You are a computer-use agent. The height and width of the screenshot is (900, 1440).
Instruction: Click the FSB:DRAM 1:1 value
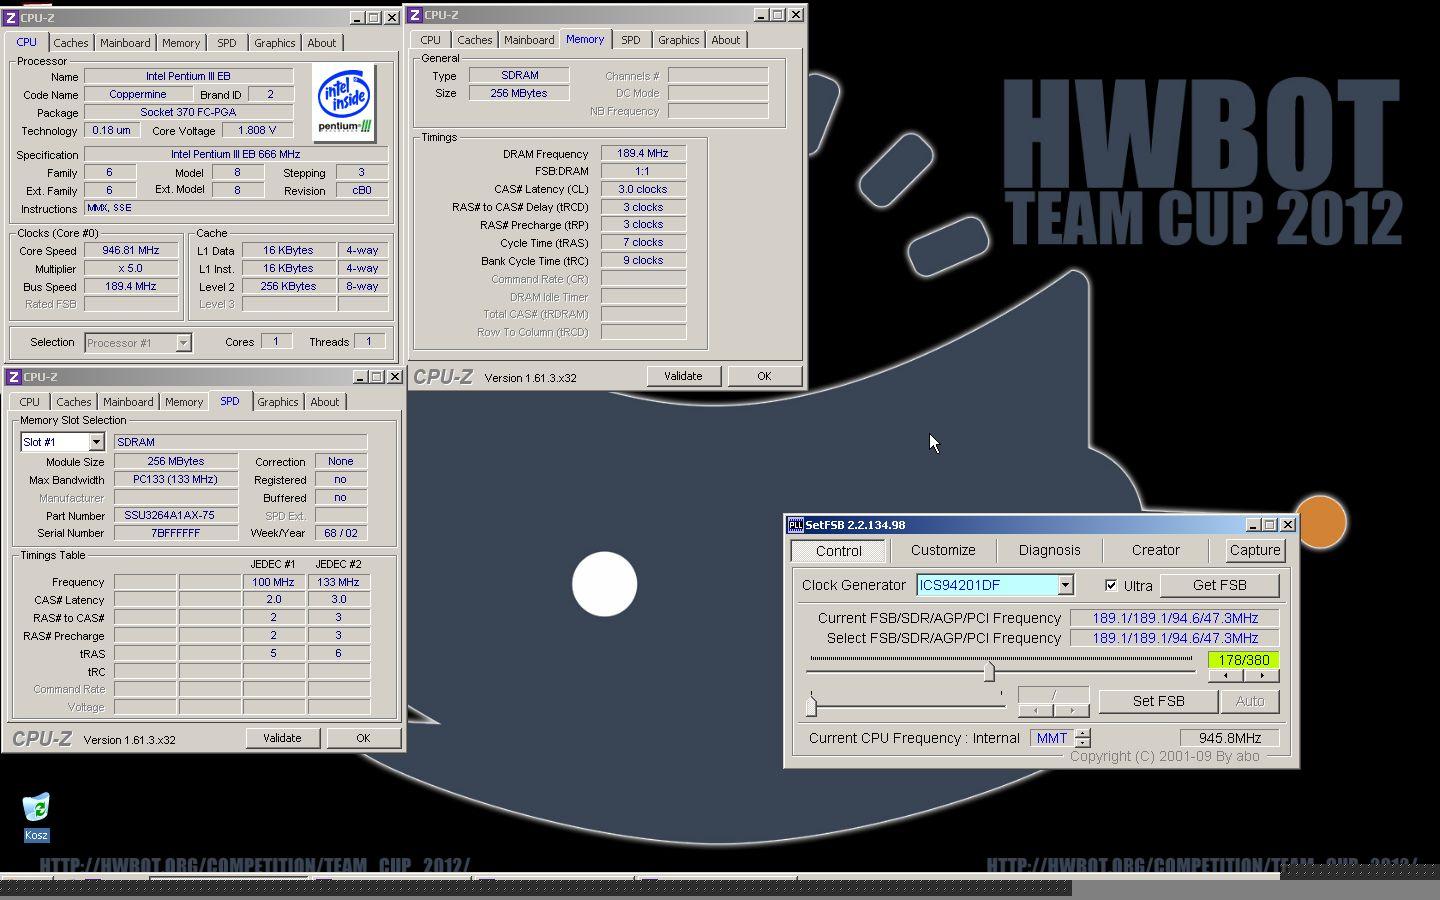point(643,171)
